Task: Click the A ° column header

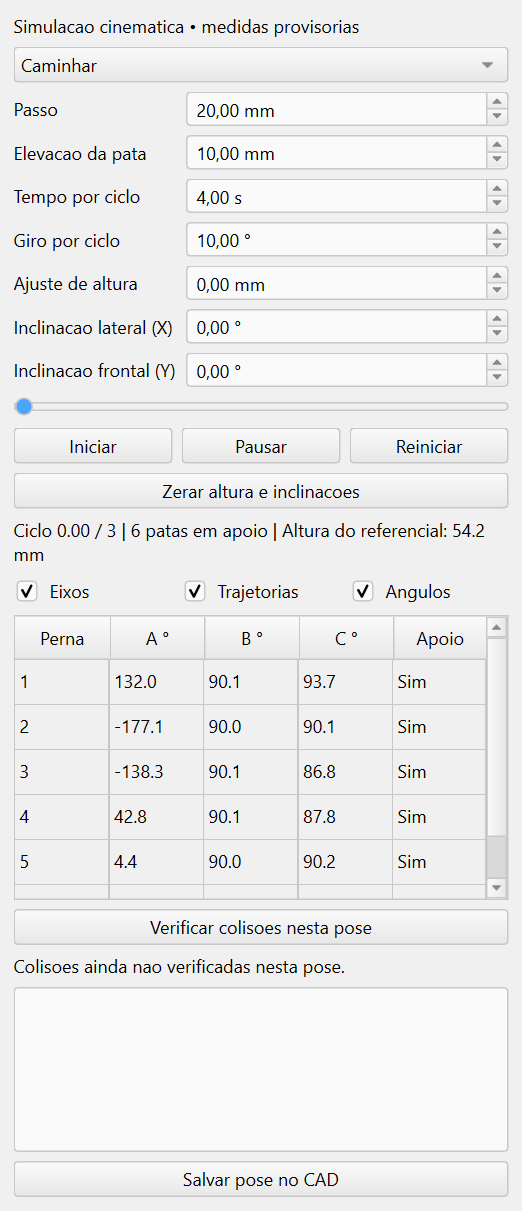Action: (157, 638)
